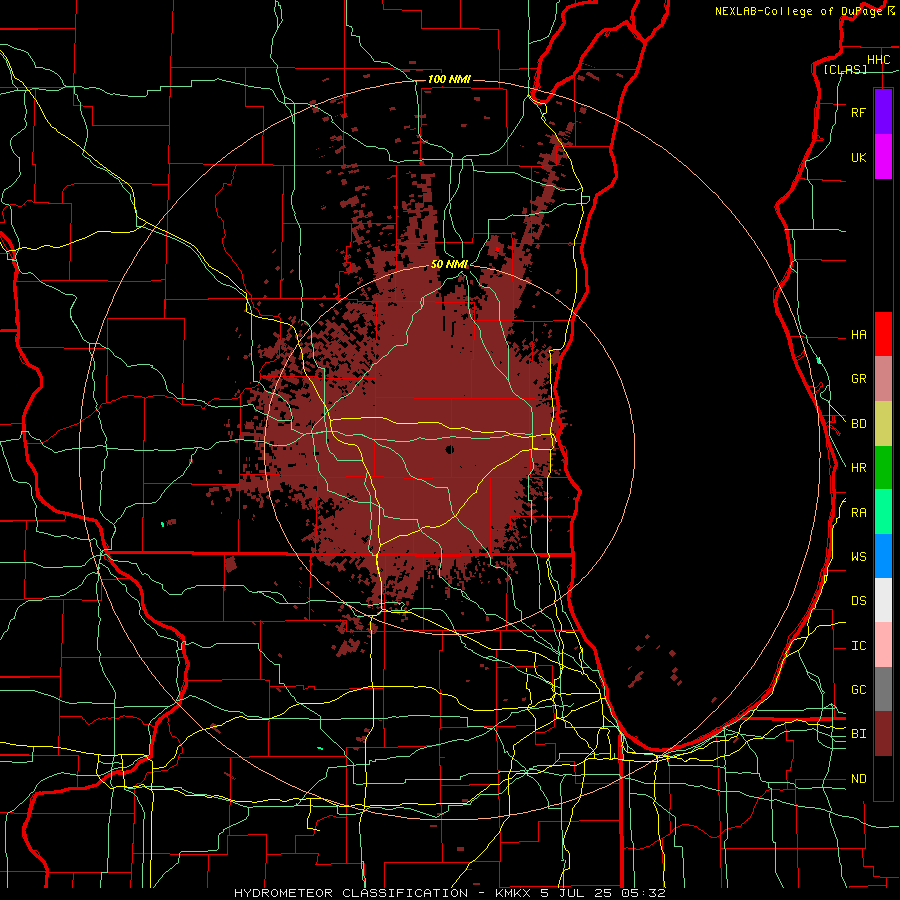Click the 'UK' legend label
Screen dimensions: 900x900
858,157
